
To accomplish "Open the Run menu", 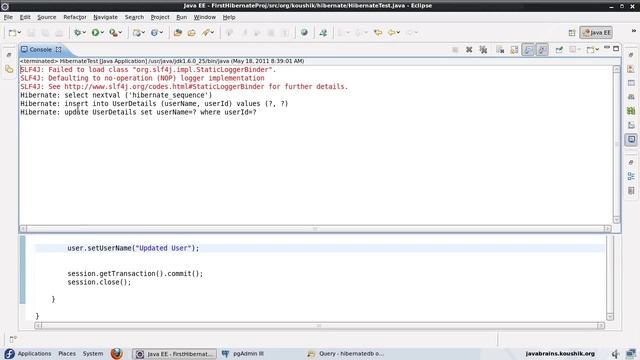I will point(181,17).
